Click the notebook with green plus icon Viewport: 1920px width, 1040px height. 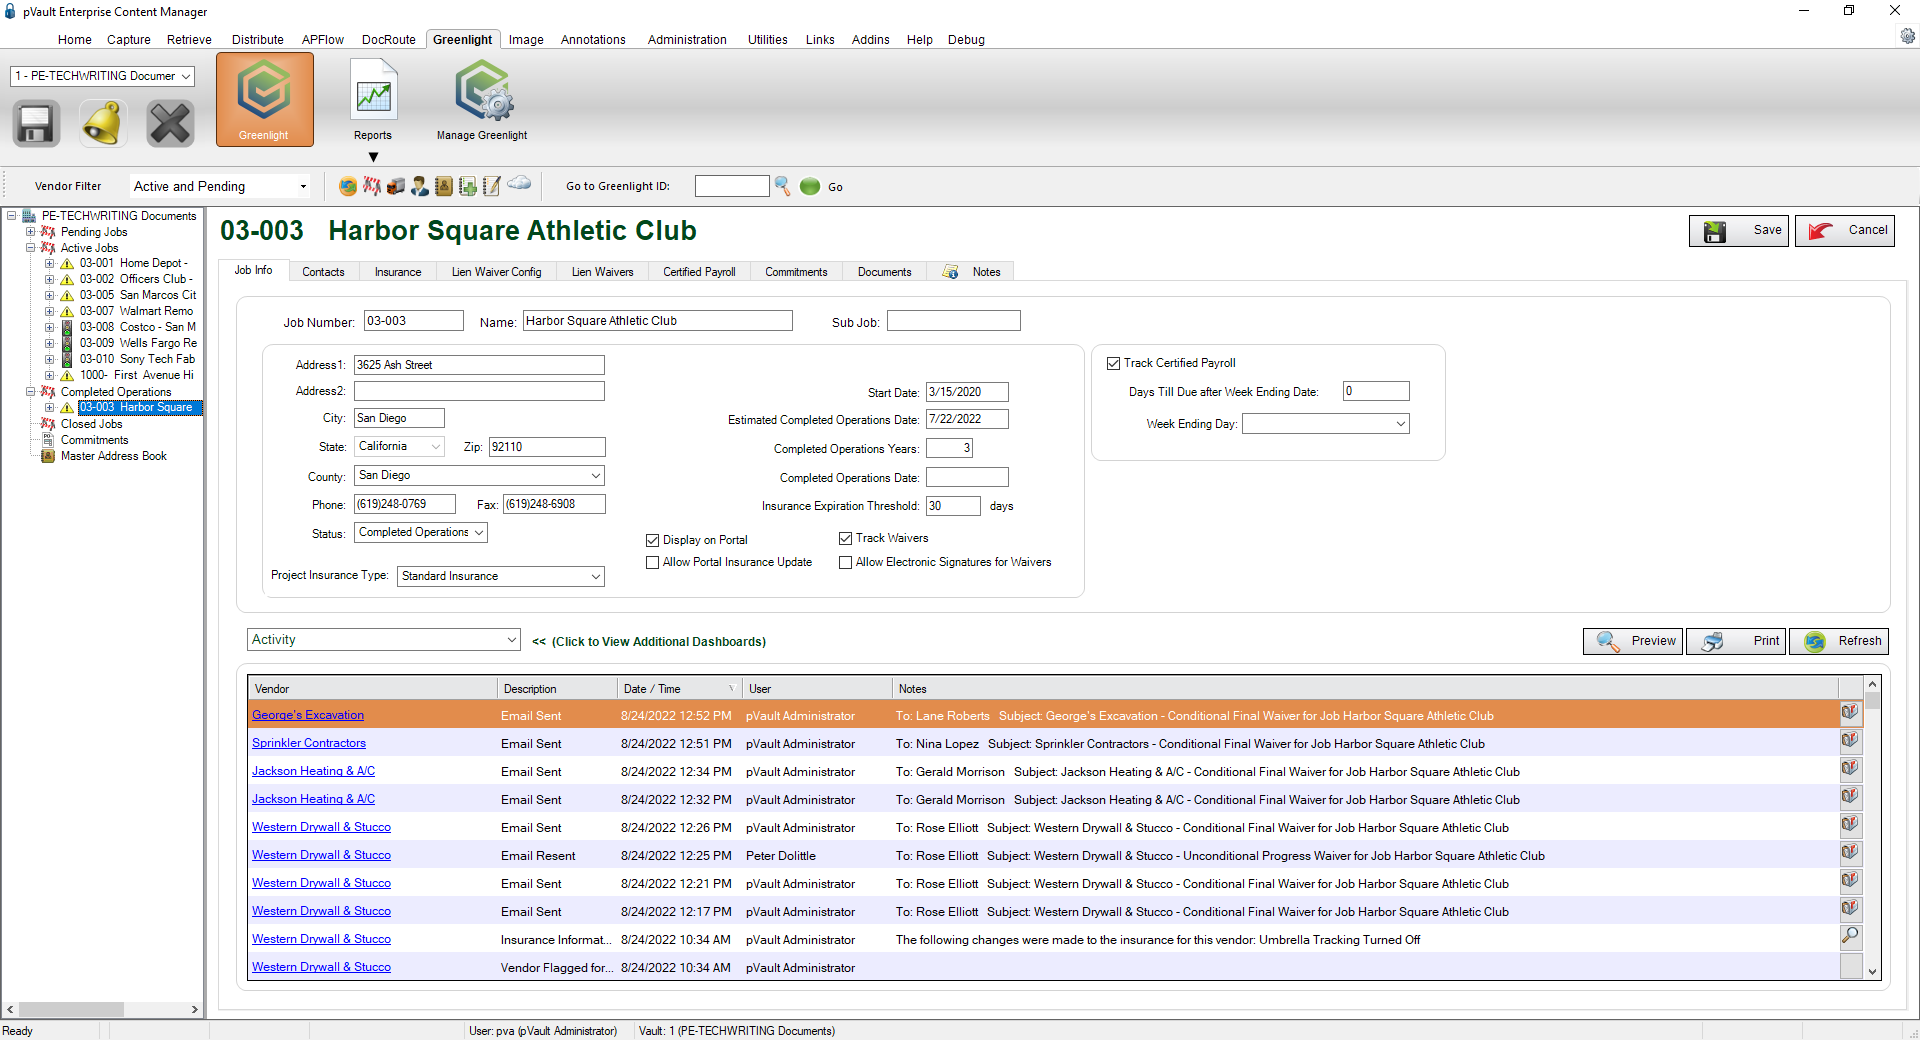(x=468, y=186)
